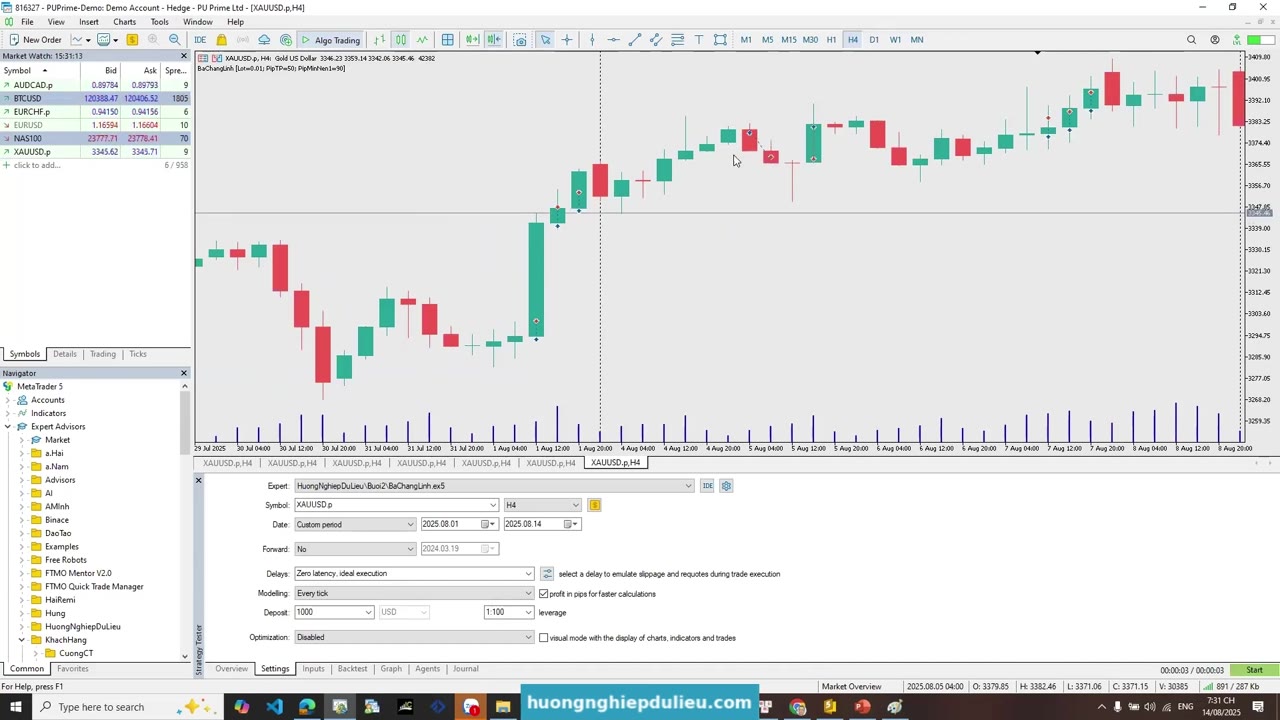Viewport: 1280px width, 720px height.
Task: Select the M15 timeframe
Action: point(789,40)
